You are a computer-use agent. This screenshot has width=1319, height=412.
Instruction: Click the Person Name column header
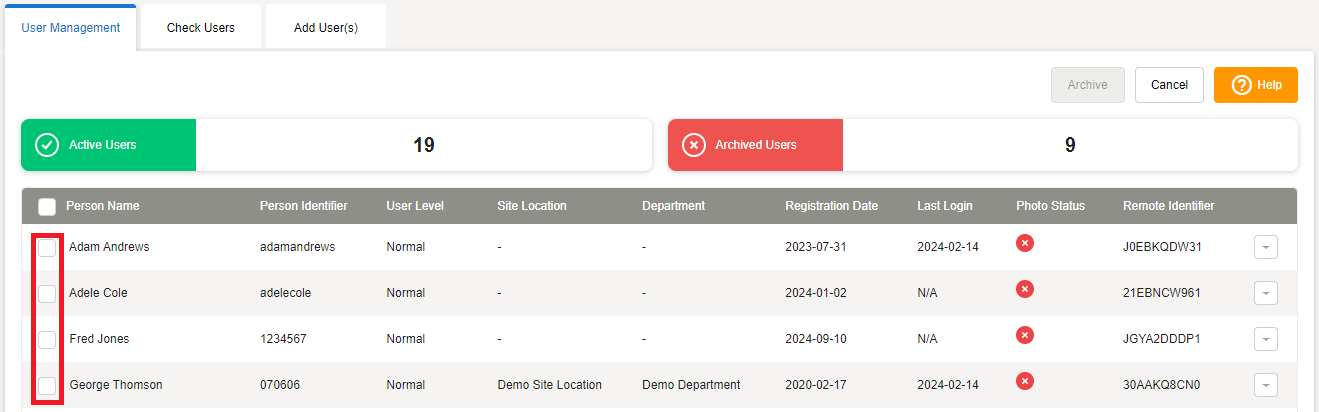coord(103,206)
